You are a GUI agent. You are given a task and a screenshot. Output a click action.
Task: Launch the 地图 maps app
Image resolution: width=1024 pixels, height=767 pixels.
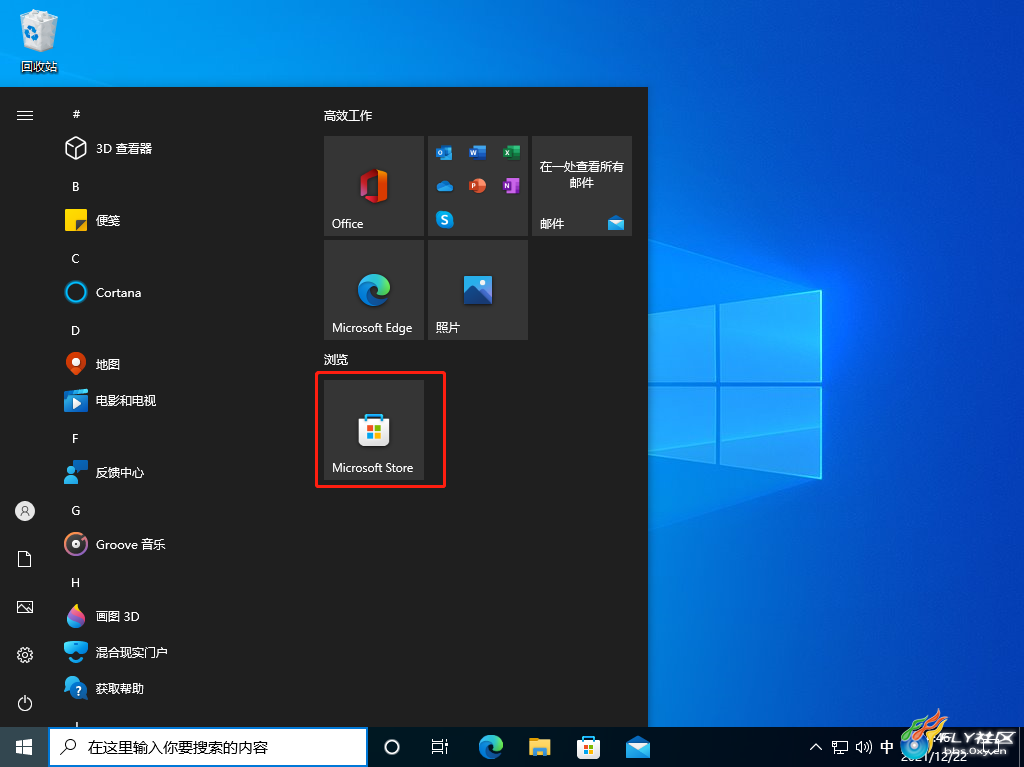click(x=93, y=364)
